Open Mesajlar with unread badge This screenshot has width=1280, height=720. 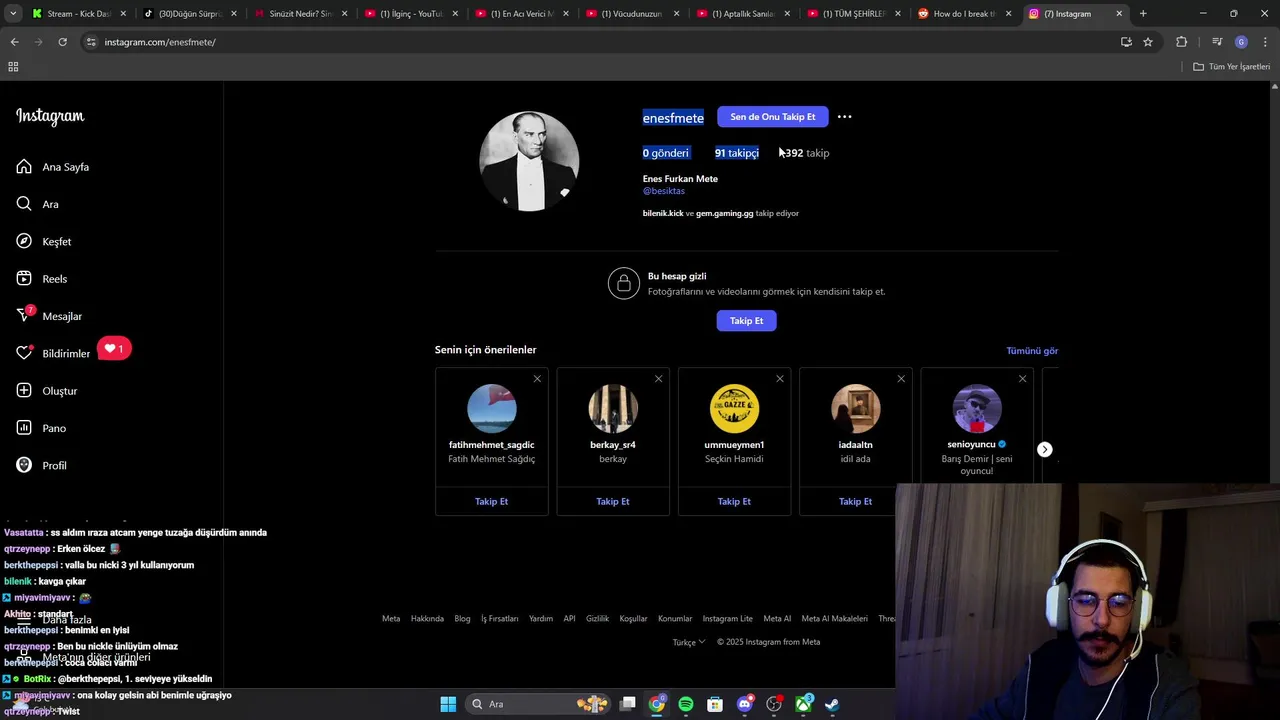pyautogui.click(x=49, y=316)
